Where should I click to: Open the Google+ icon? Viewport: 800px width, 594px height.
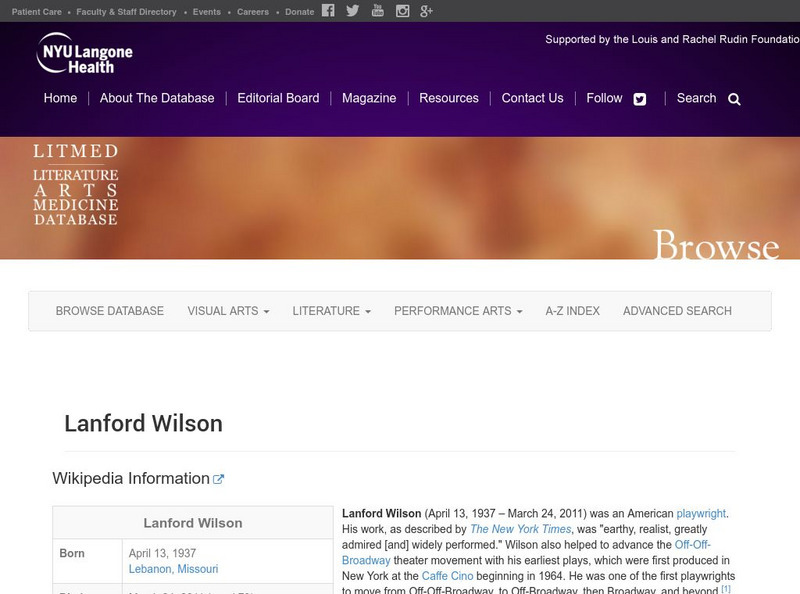[426, 12]
